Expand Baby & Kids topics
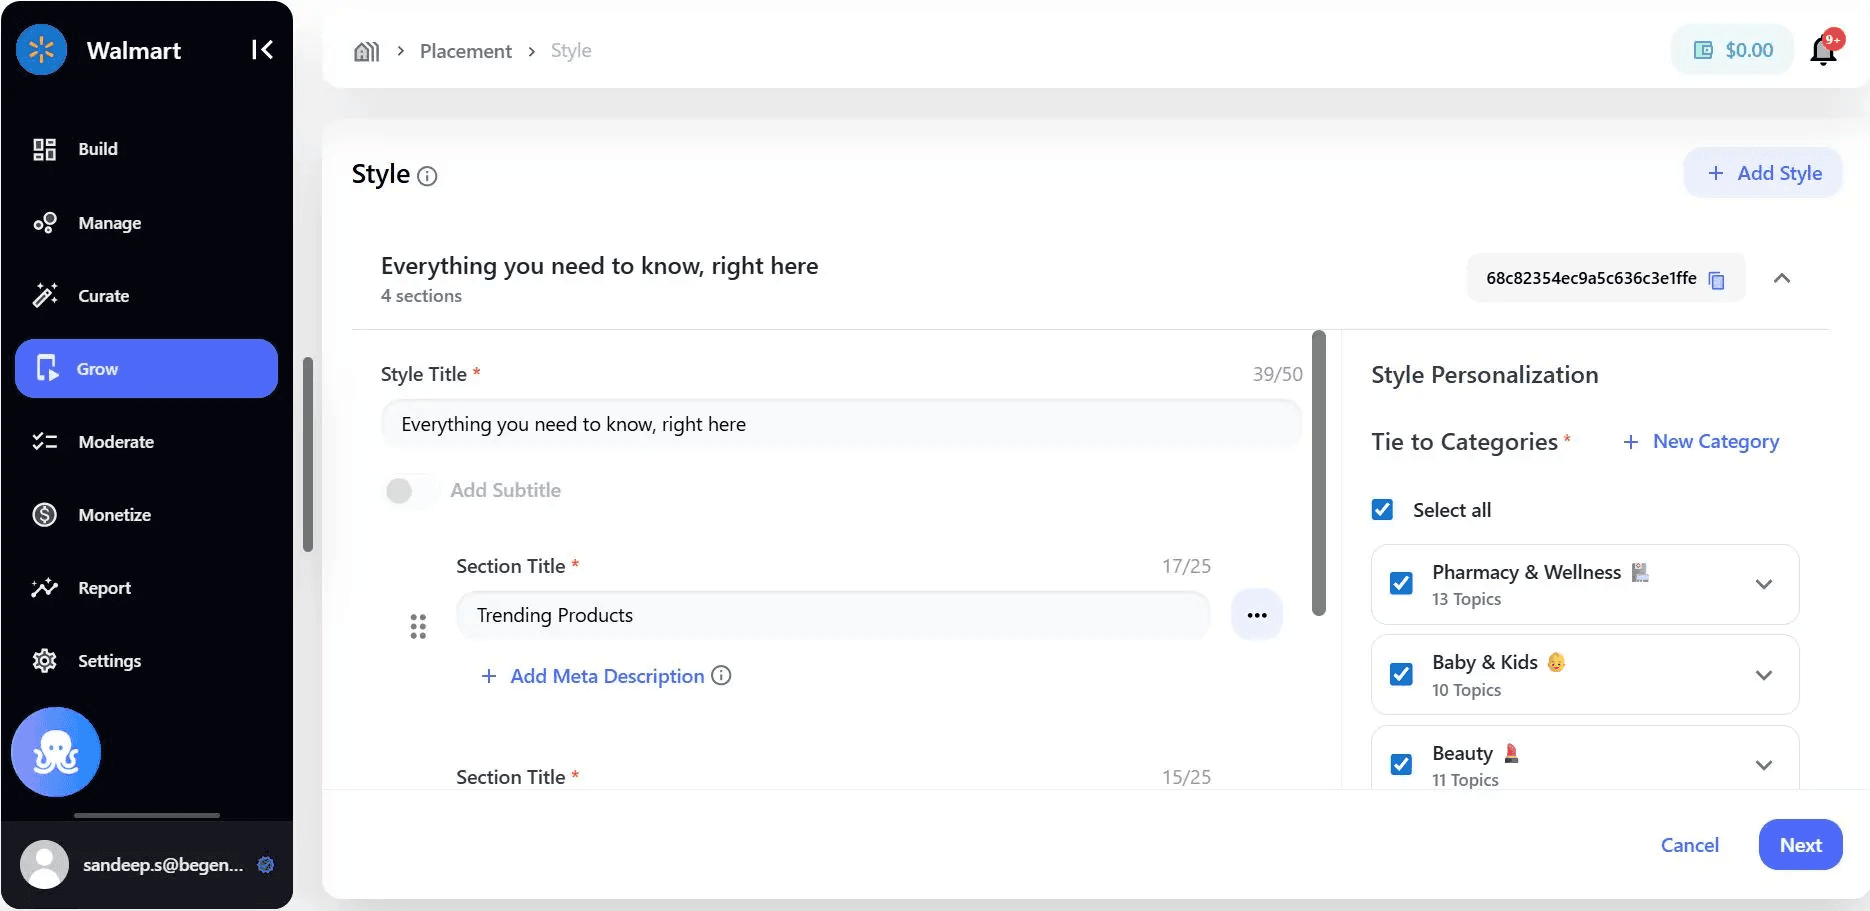Image resolution: width=1870 pixels, height=911 pixels. point(1764,675)
